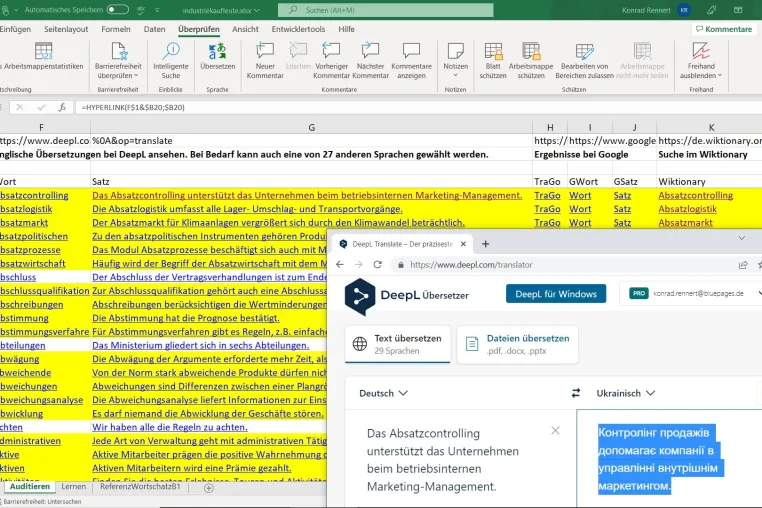Click the formula bar HYPERLINK text
The height and width of the screenshot is (508, 762).
pyautogui.click(x=133, y=107)
